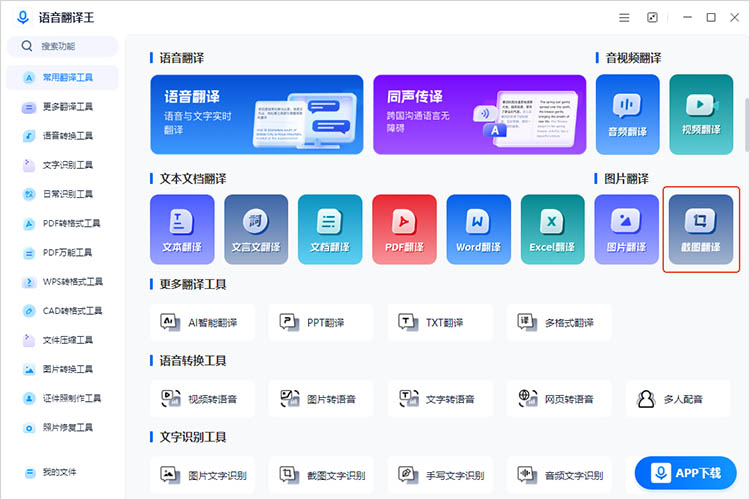Click the TXT翻译 tool
This screenshot has width=750, height=500.
pyautogui.click(x=440, y=322)
